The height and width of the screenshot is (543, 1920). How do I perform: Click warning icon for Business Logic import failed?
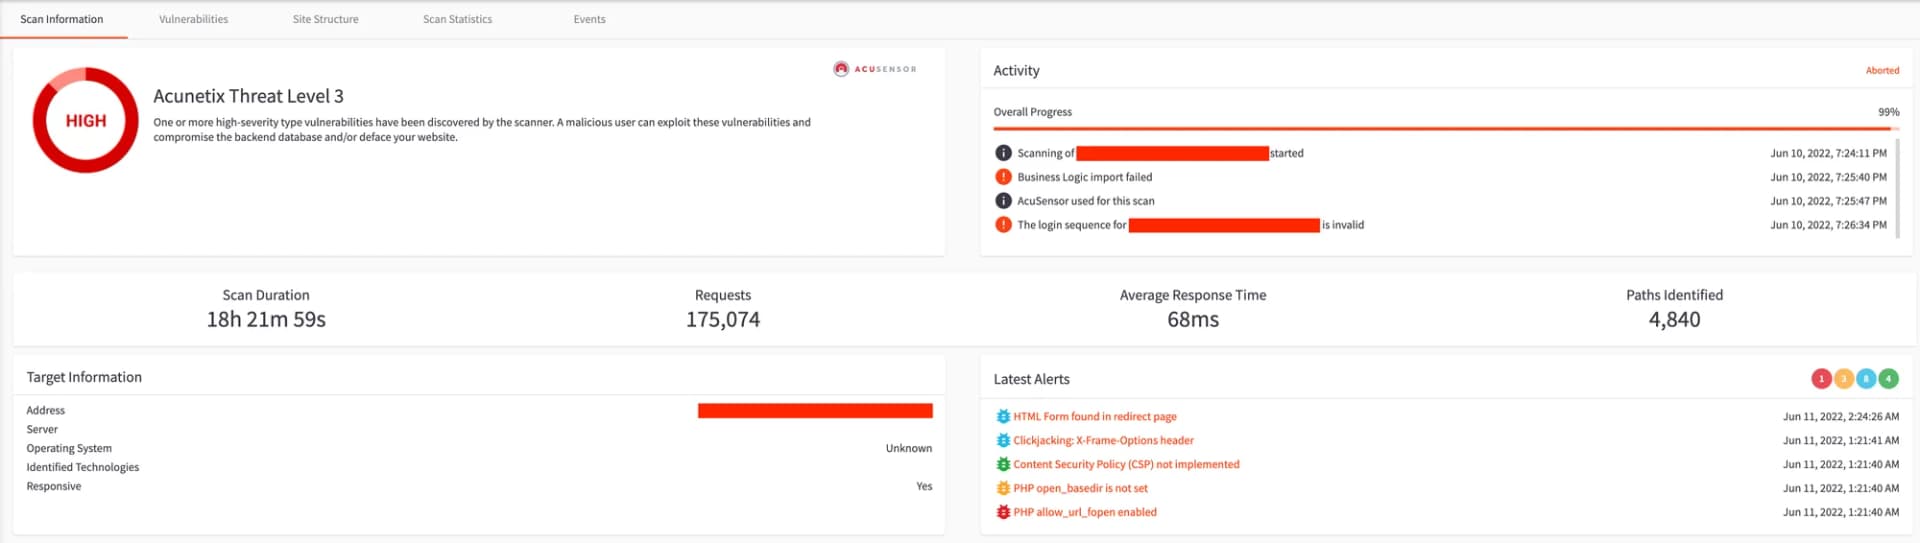point(1003,177)
